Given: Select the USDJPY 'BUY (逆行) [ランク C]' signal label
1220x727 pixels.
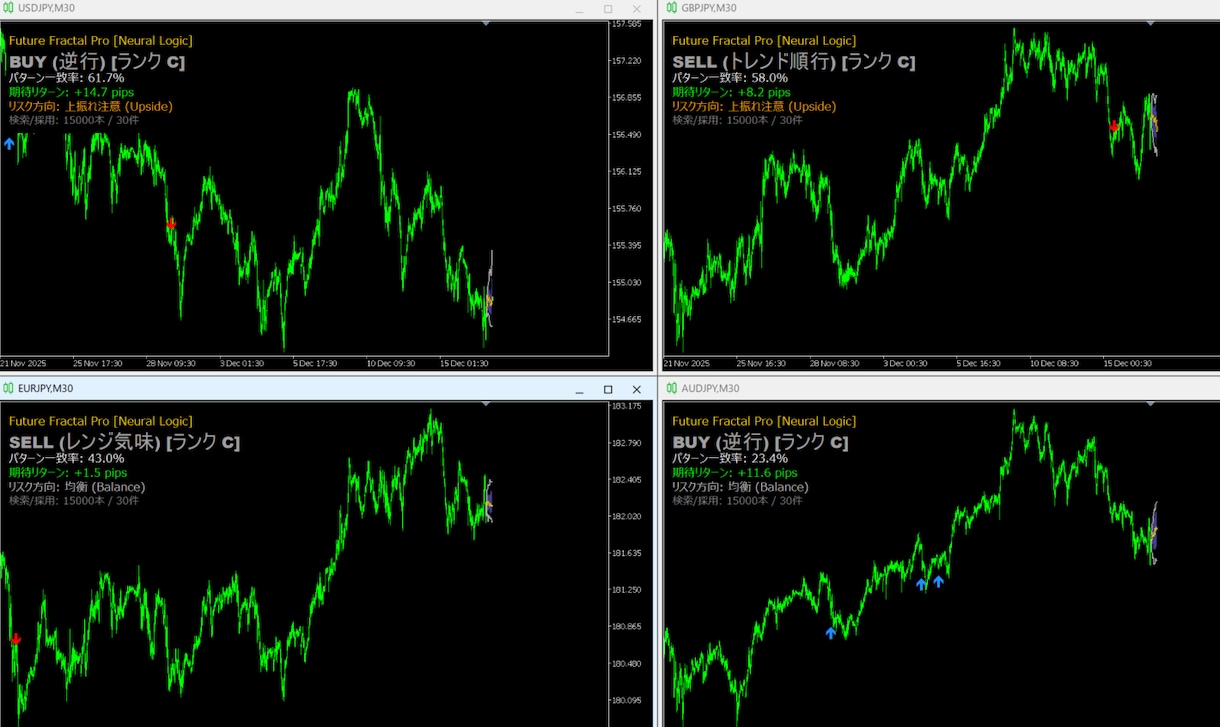Looking at the screenshot, I should pos(97,62).
